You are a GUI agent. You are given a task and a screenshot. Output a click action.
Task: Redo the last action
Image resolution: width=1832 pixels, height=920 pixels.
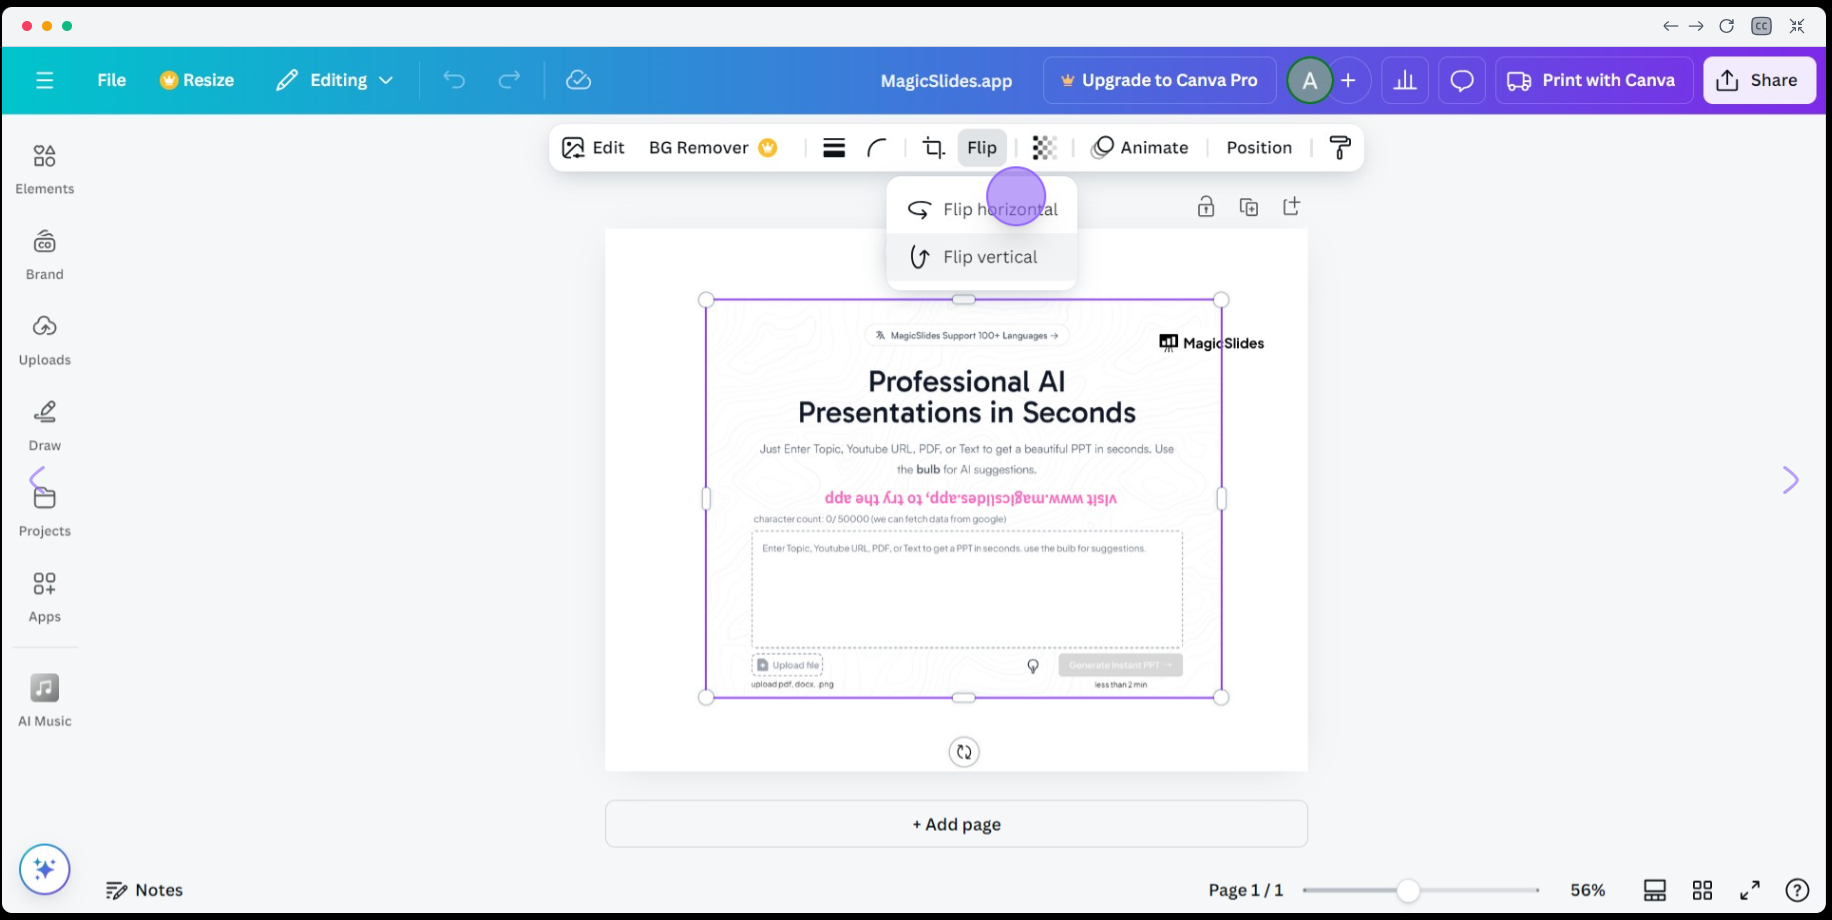[x=509, y=80]
